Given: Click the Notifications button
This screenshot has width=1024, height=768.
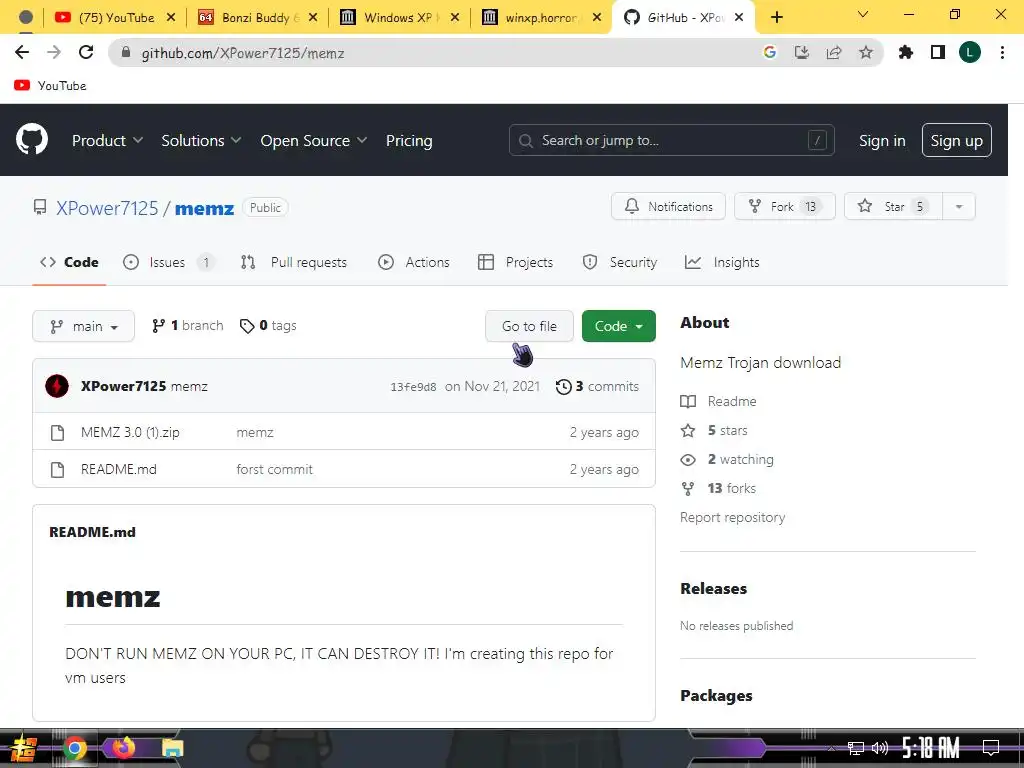Looking at the screenshot, I should click(668, 206).
